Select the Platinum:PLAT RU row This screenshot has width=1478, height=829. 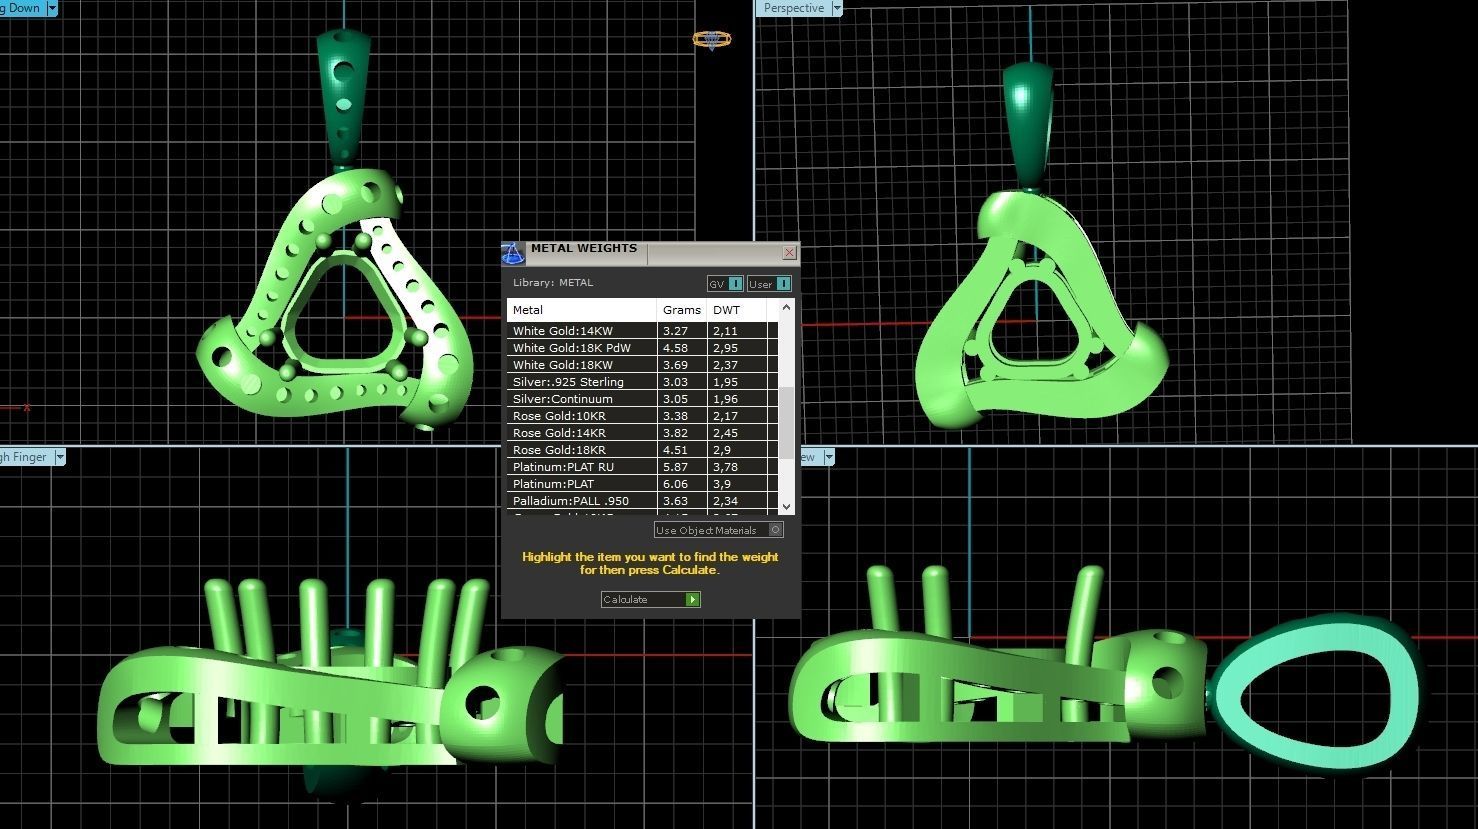click(642, 467)
